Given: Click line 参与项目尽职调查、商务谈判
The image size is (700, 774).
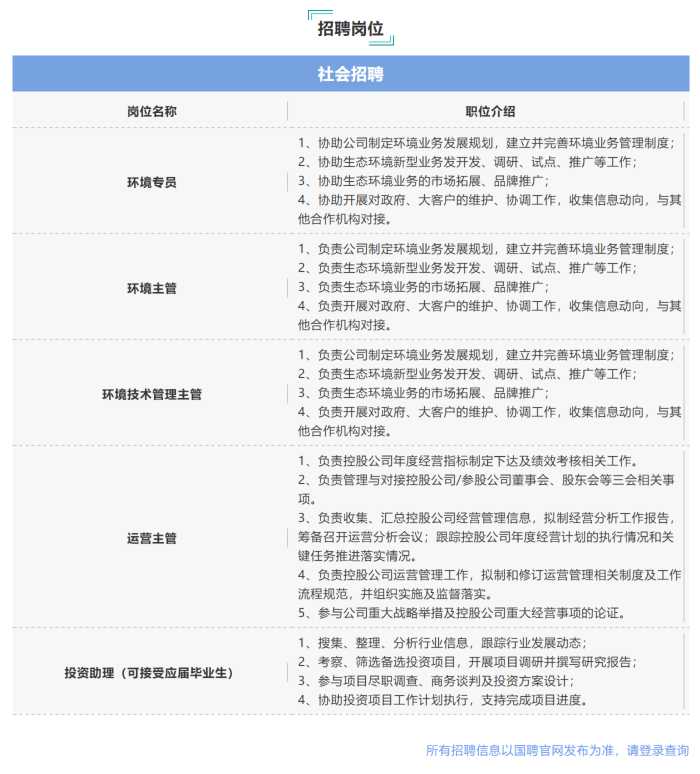Looking at the screenshot, I should point(436,681).
